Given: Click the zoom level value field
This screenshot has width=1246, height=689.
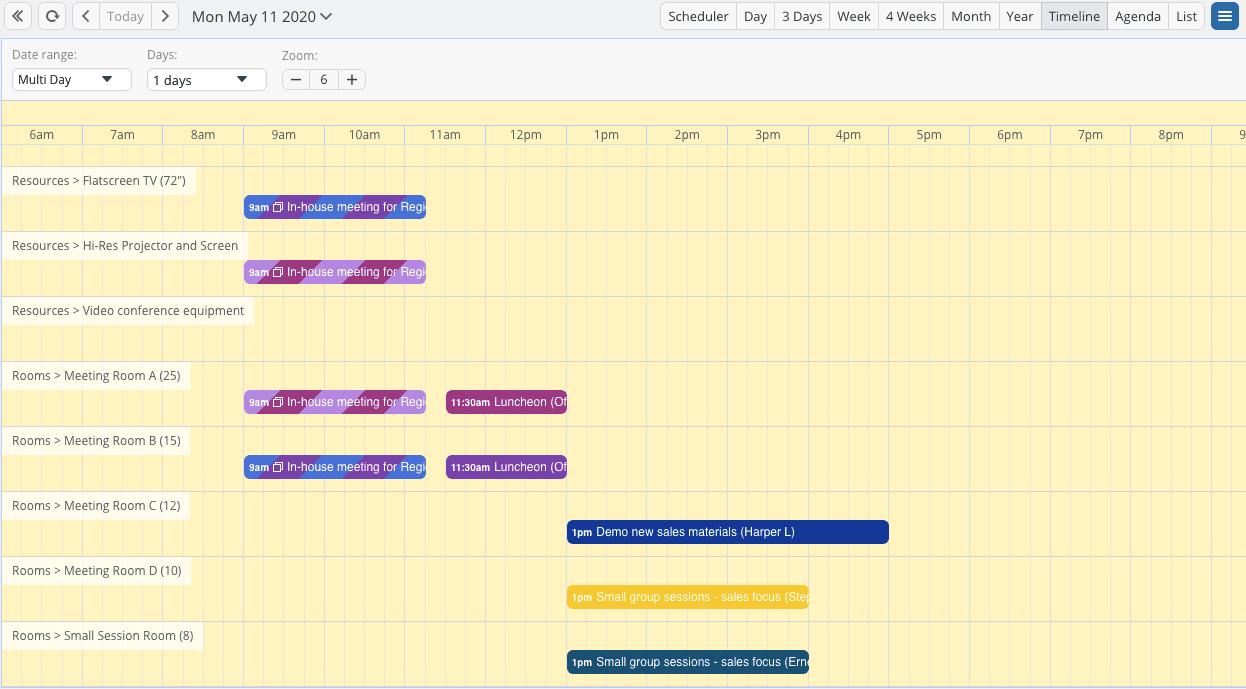Looking at the screenshot, I should coord(324,80).
